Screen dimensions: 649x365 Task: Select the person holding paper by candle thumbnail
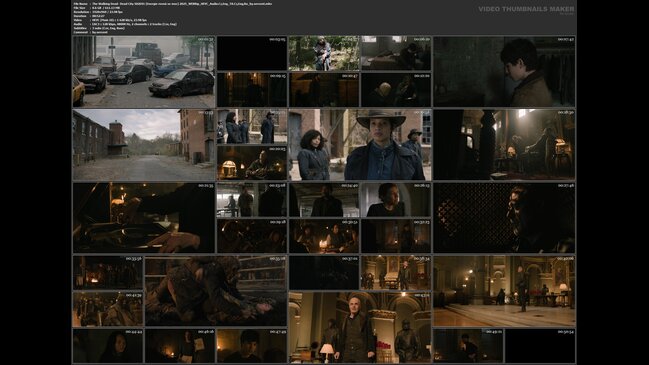click(180, 346)
